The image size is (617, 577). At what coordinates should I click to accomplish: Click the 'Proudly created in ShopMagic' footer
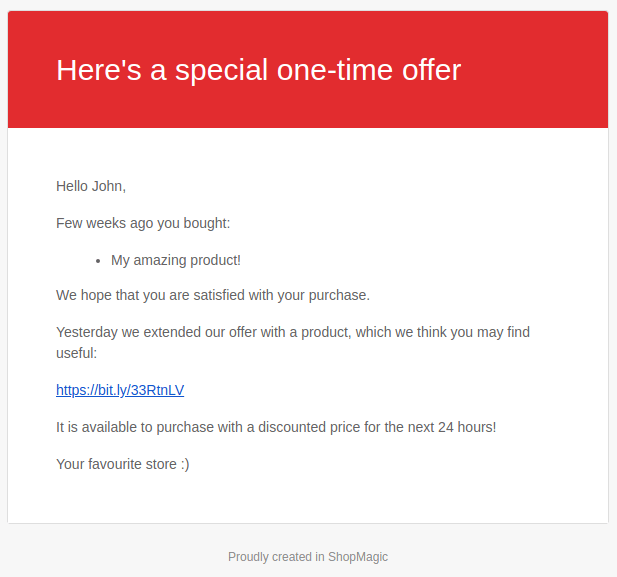(308, 557)
